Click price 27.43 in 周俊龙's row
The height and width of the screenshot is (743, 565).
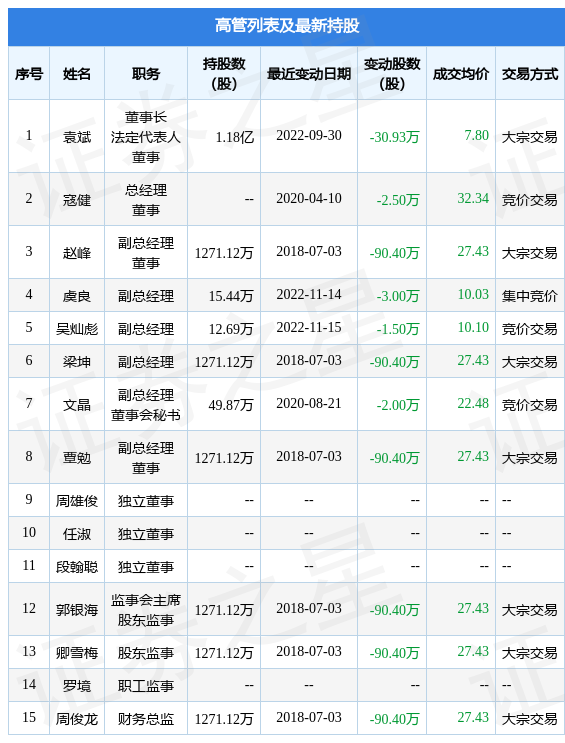click(473, 717)
